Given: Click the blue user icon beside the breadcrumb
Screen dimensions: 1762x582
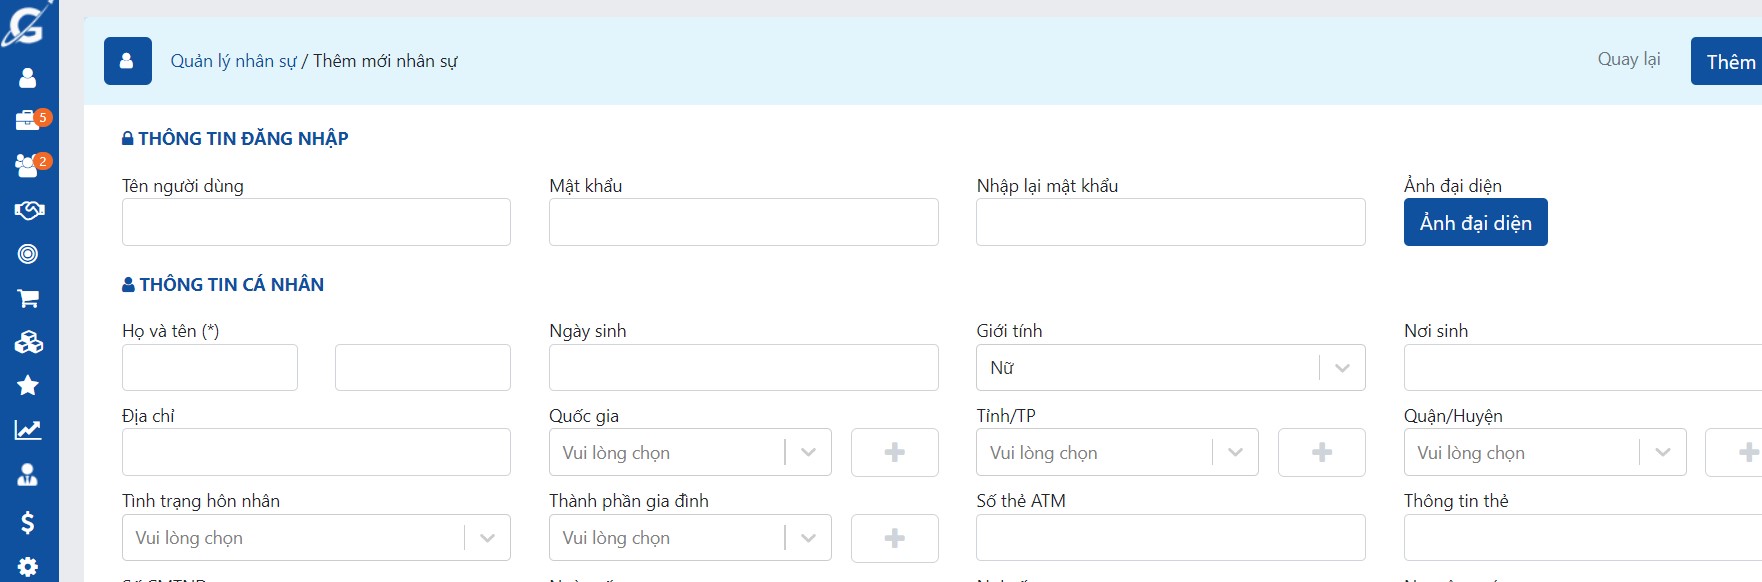Looking at the screenshot, I should [128, 61].
